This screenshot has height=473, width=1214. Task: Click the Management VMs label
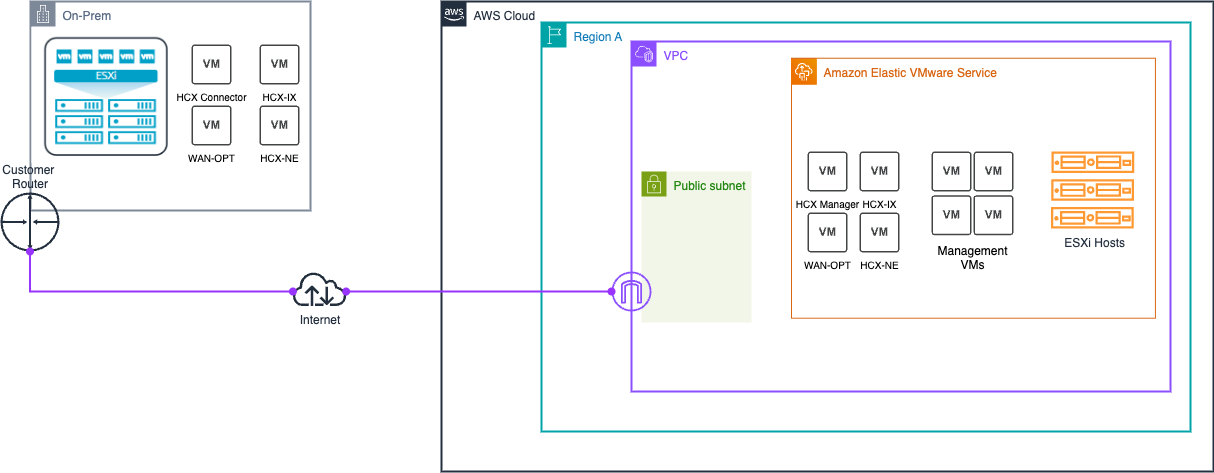point(971,258)
